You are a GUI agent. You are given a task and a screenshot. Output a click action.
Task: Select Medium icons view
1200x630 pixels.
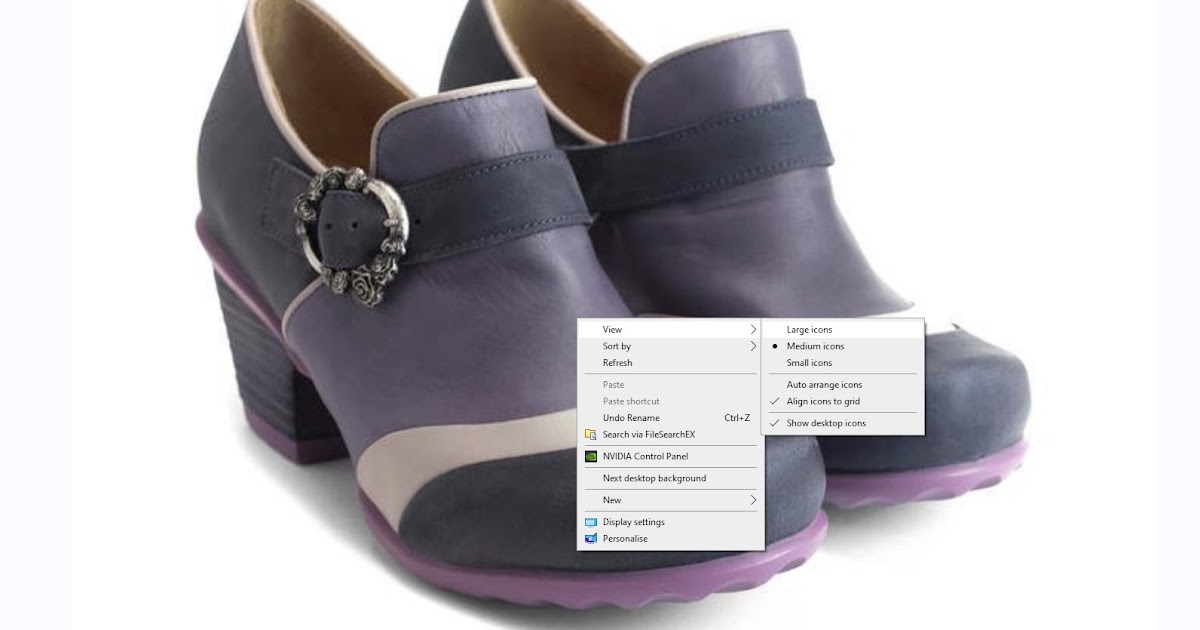(815, 345)
